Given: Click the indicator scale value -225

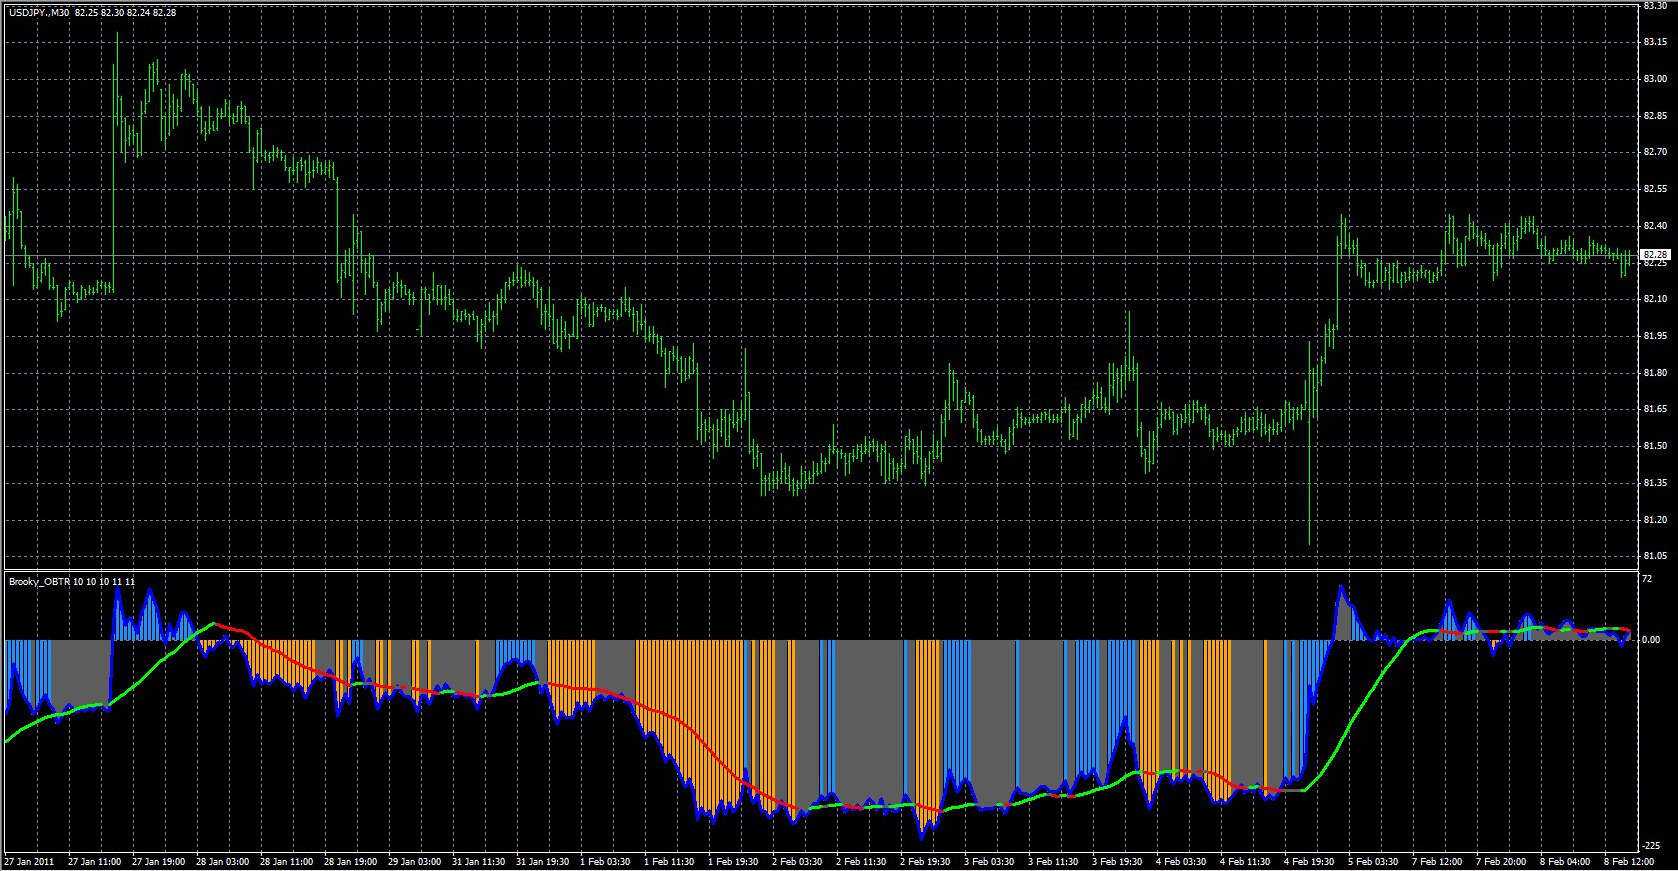Looking at the screenshot, I should (x=1651, y=846).
